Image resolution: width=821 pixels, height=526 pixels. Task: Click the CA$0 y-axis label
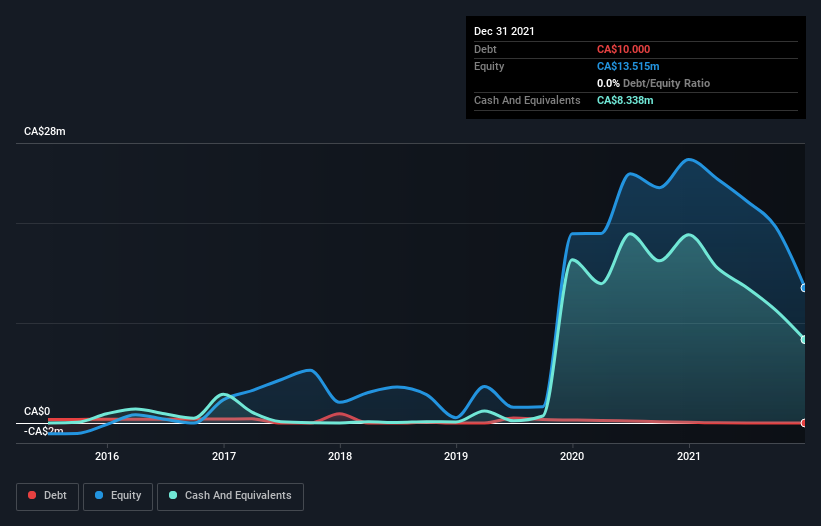(37, 411)
